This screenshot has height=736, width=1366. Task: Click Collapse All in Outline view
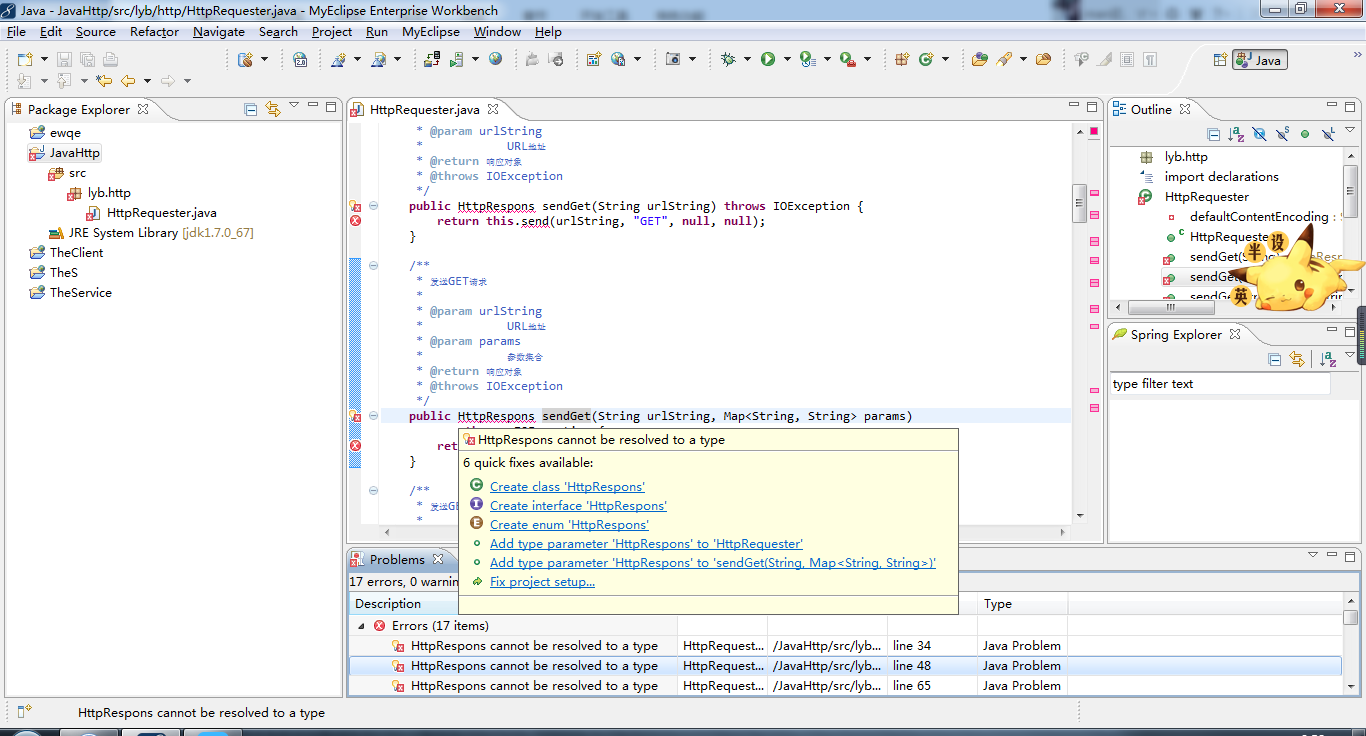pos(1213,134)
